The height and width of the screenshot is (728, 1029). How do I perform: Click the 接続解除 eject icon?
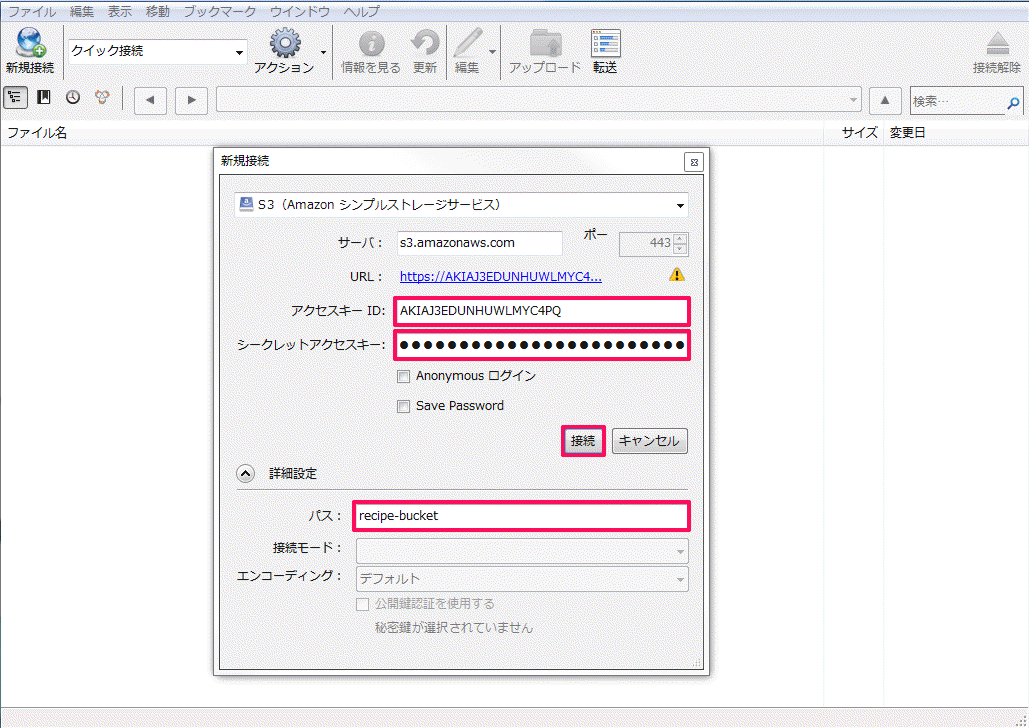pyautogui.click(x=998, y=44)
